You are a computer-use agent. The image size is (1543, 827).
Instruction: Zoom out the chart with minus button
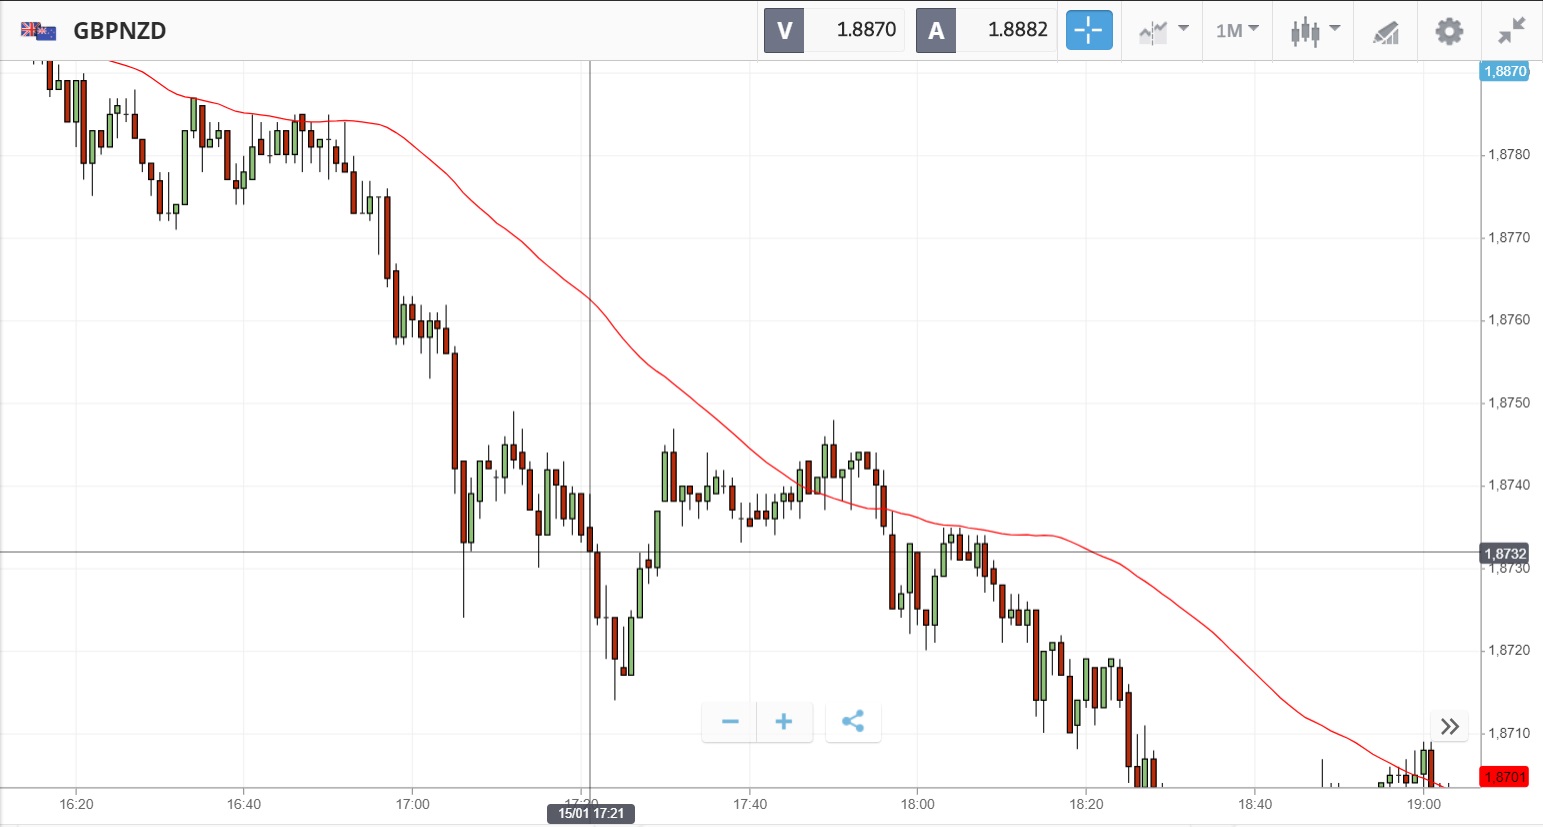[x=730, y=722]
